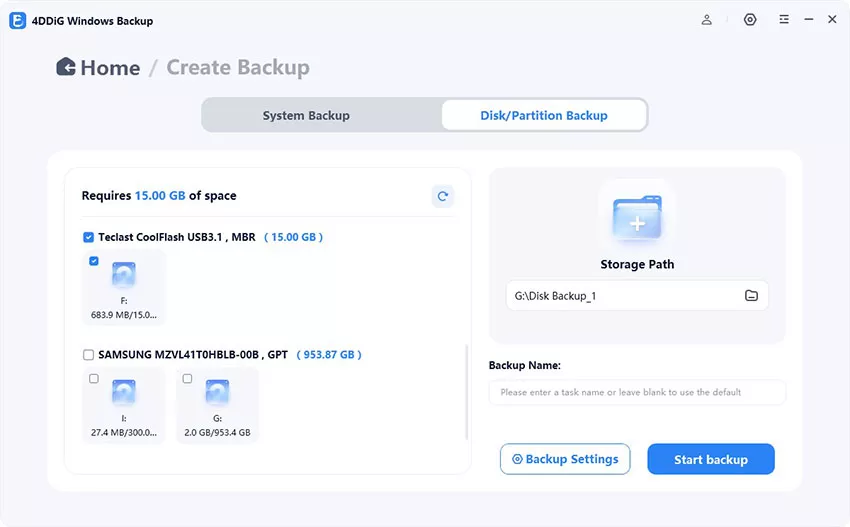The image size is (850, 527).
Task: Click the SAMSUNG MZVL41T0HBLB-00B , GPT label
Action: click(193, 355)
